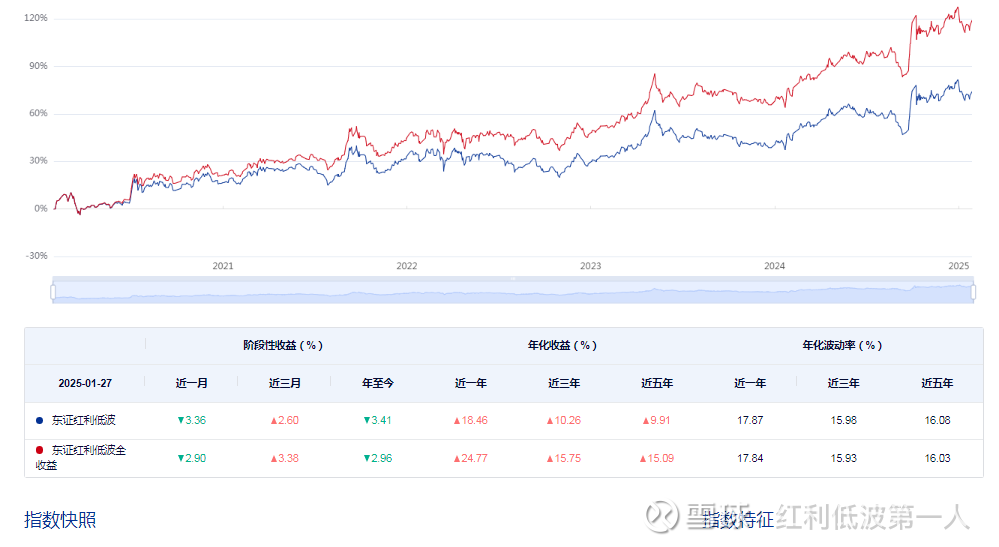Click the green down arrow value 3.36

pos(191,420)
